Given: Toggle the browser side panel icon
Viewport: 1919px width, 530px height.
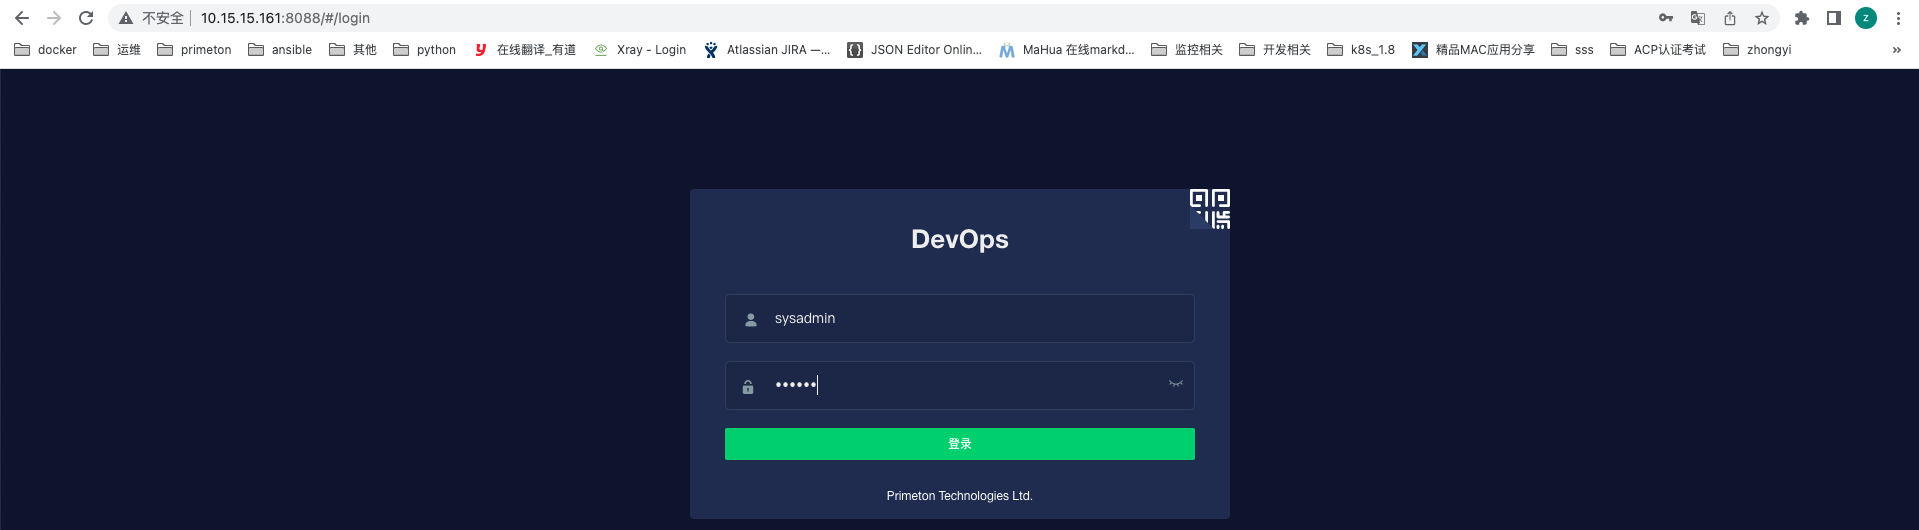Looking at the screenshot, I should click(x=1834, y=18).
